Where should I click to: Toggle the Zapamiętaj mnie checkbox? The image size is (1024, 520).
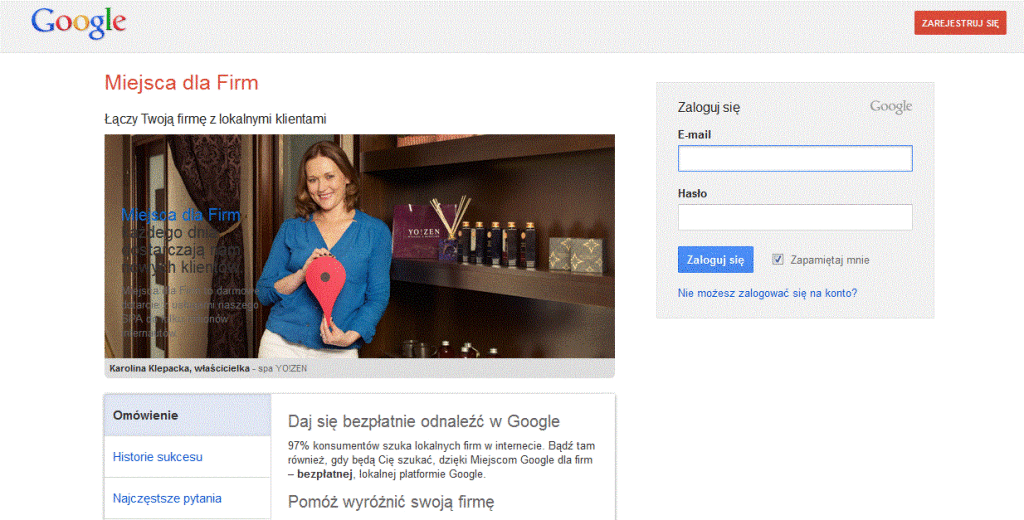click(778, 260)
